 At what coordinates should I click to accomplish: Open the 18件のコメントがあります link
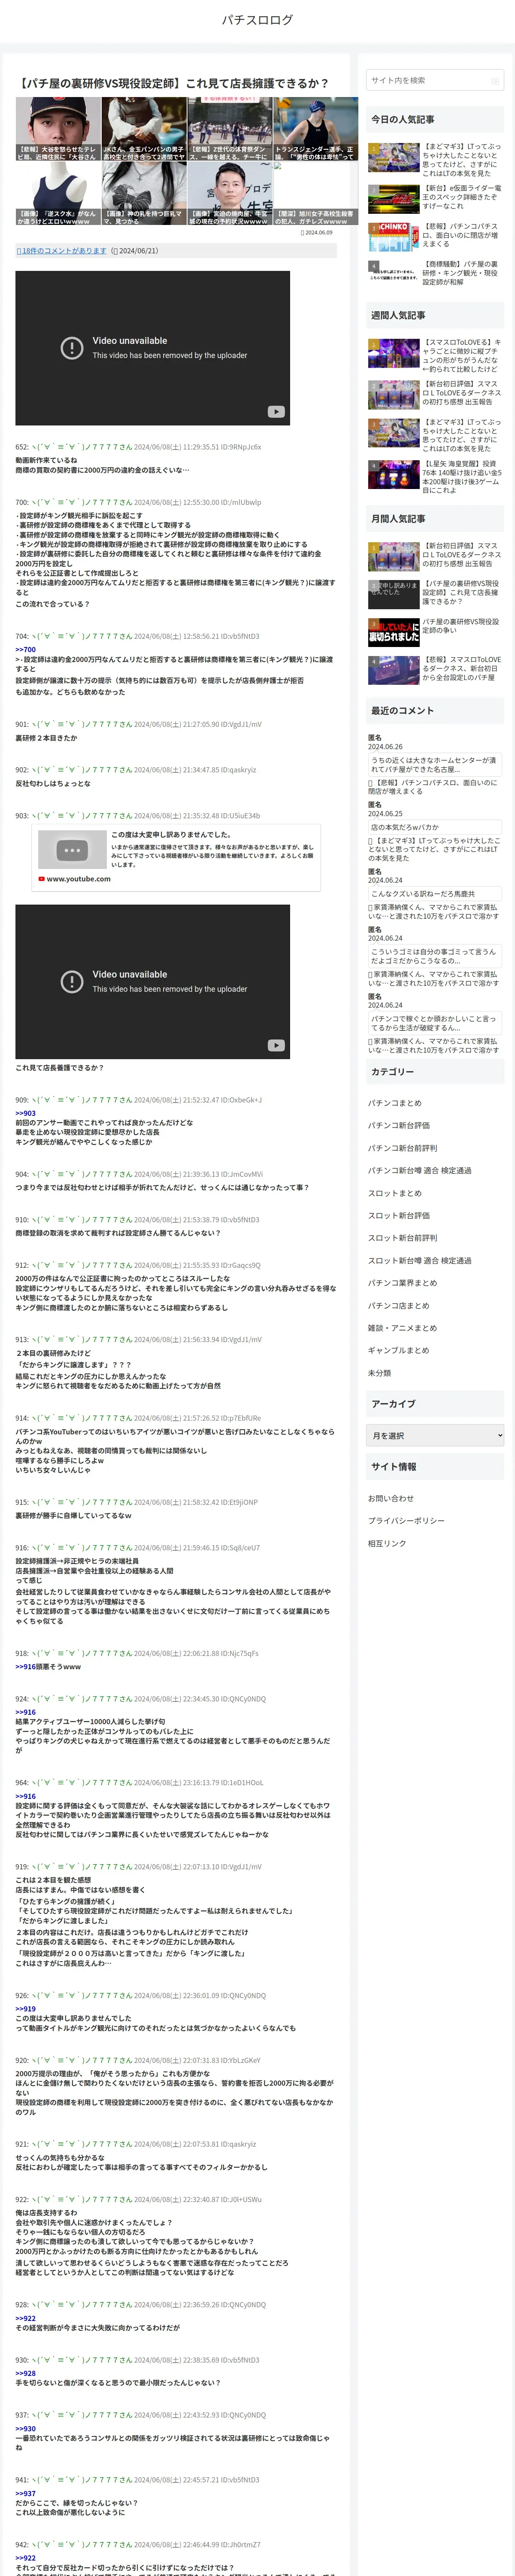(x=62, y=251)
